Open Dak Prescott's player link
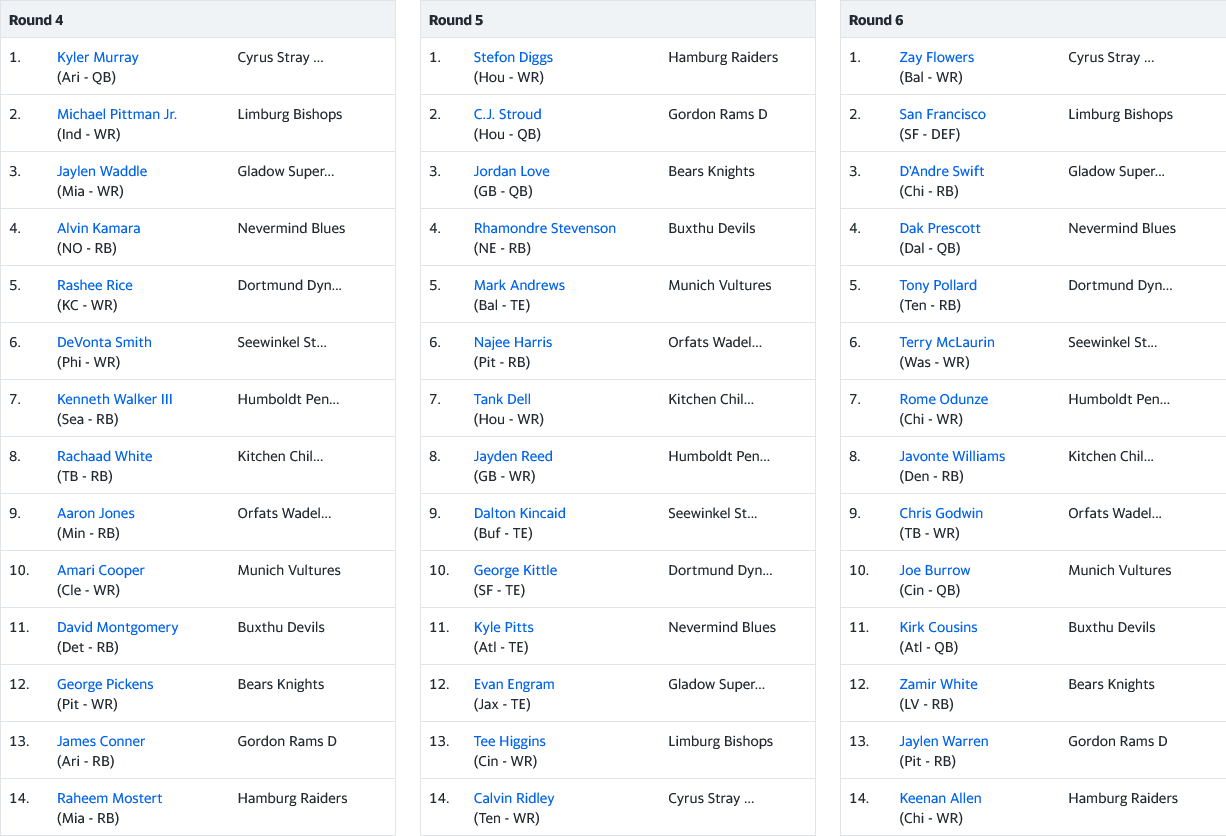The width and height of the screenshot is (1226, 836). [x=939, y=228]
